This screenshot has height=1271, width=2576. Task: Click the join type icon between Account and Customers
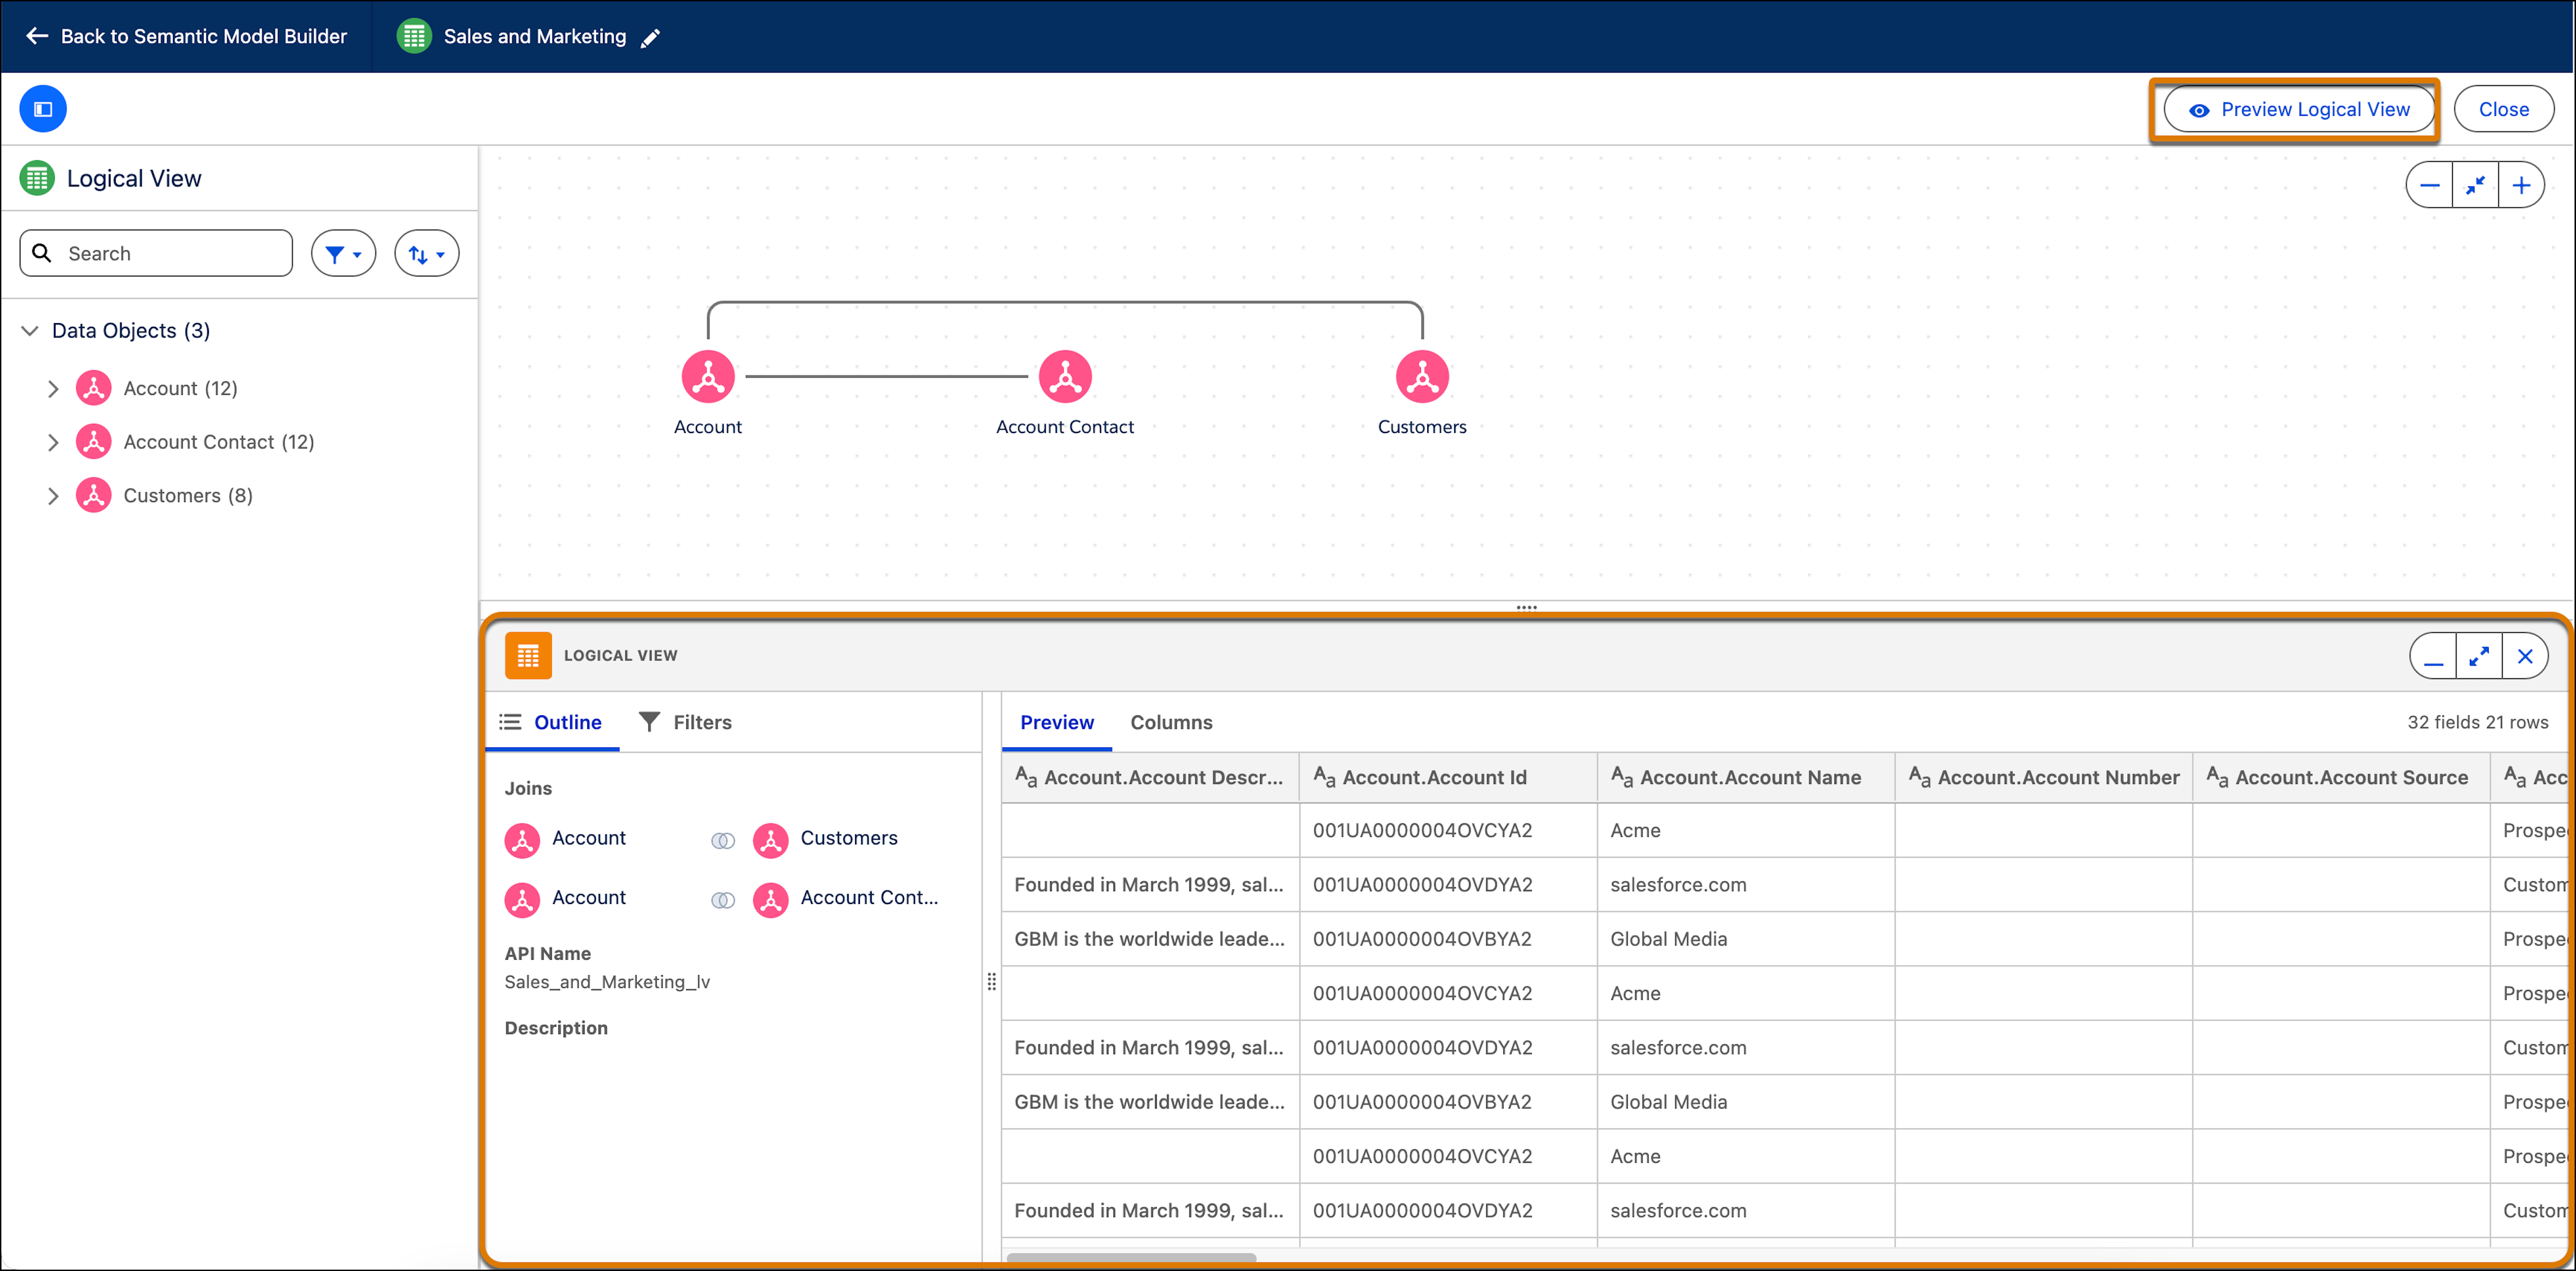pos(723,841)
